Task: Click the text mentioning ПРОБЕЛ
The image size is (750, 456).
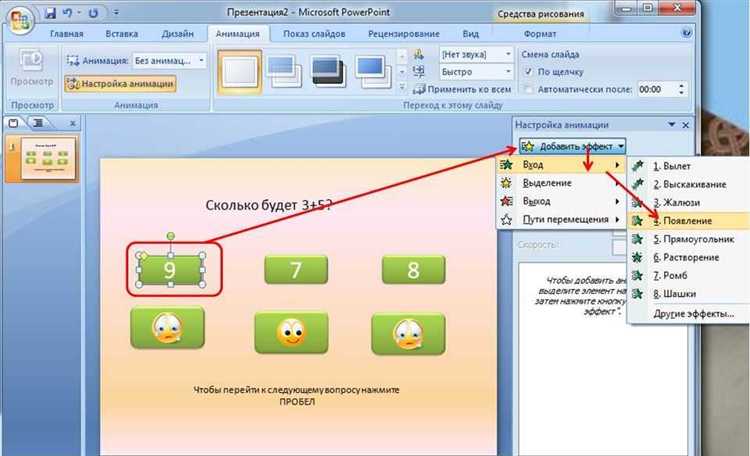Action: [297, 396]
